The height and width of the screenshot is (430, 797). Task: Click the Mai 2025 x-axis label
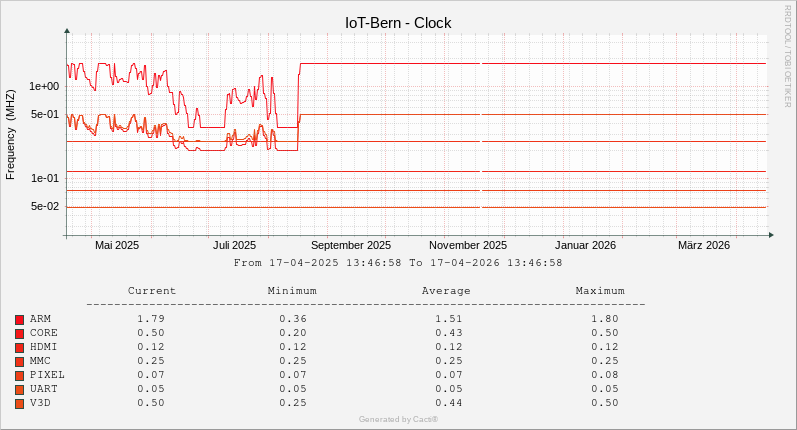(117, 245)
